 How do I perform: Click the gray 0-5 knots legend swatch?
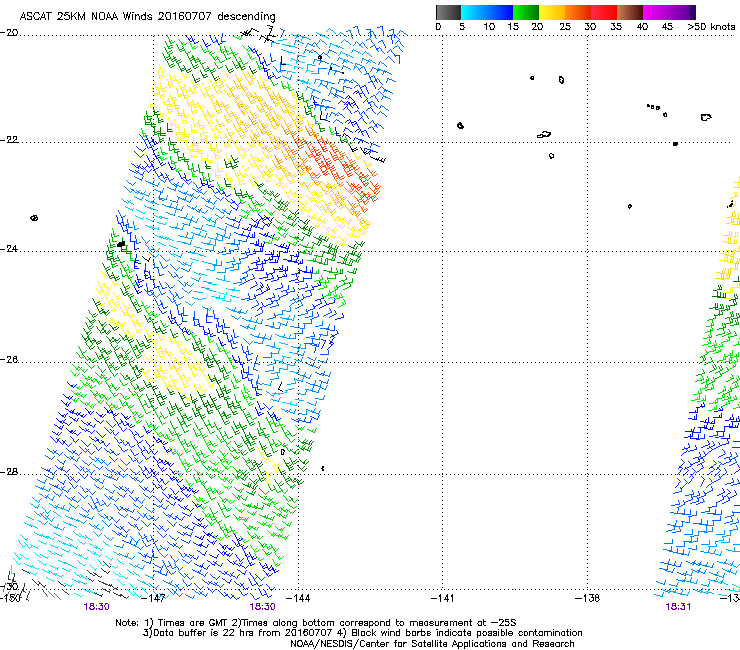tap(448, 12)
